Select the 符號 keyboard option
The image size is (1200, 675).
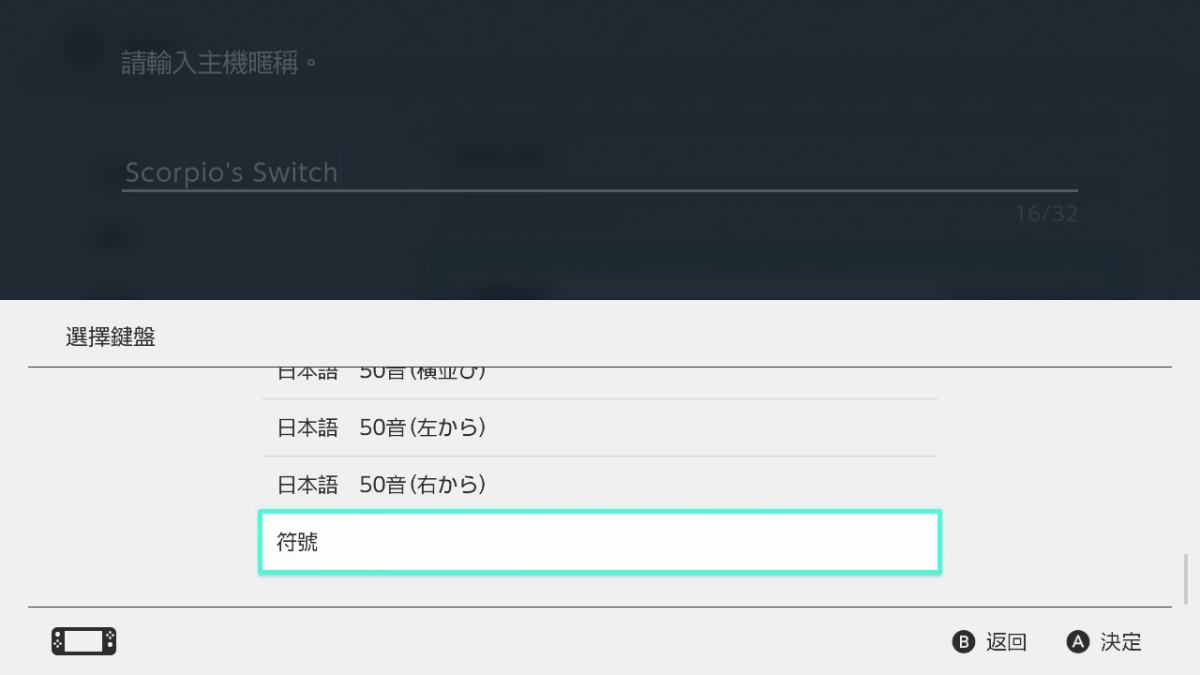pyautogui.click(x=599, y=543)
